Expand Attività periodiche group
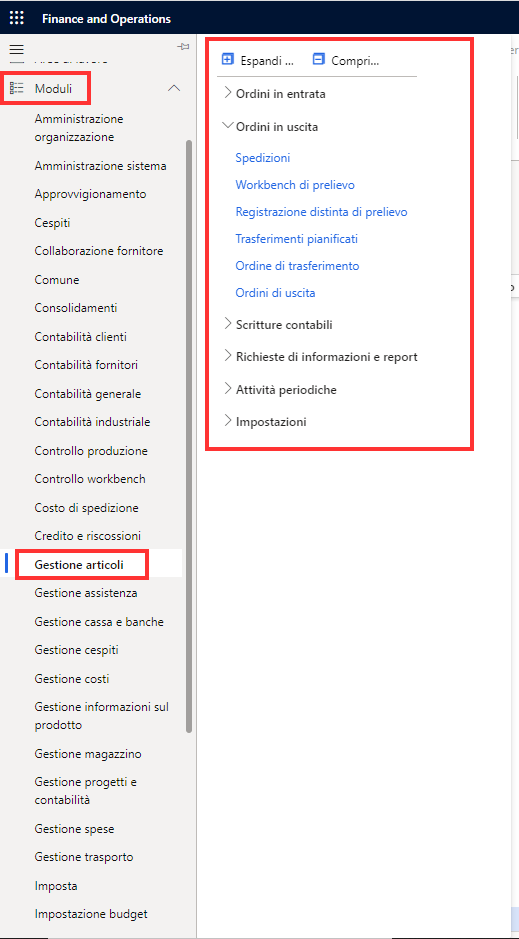Viewport: 519px width, 939px height. coord(227,389)
